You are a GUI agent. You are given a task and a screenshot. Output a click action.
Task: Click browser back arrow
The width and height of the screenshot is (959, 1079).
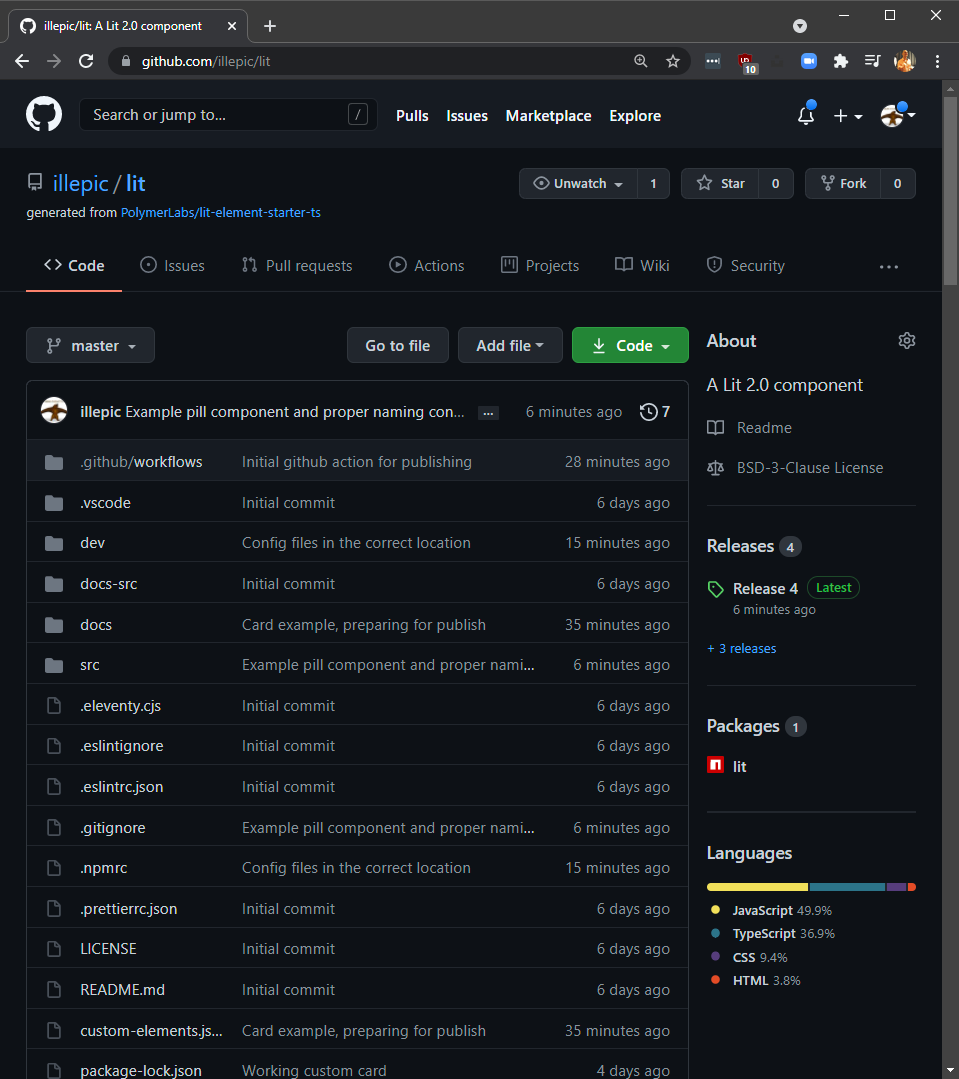click(x=22, y=61)
